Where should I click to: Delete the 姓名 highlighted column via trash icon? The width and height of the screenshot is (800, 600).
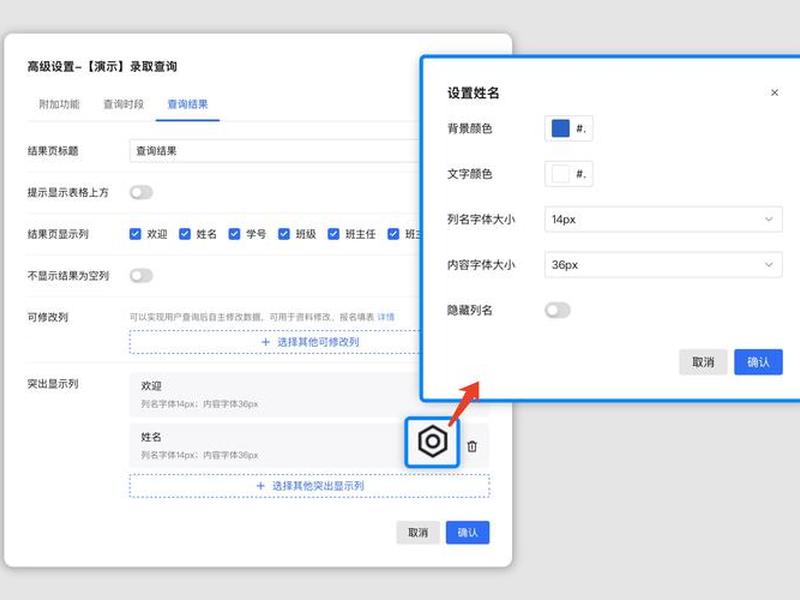(472, 446)
